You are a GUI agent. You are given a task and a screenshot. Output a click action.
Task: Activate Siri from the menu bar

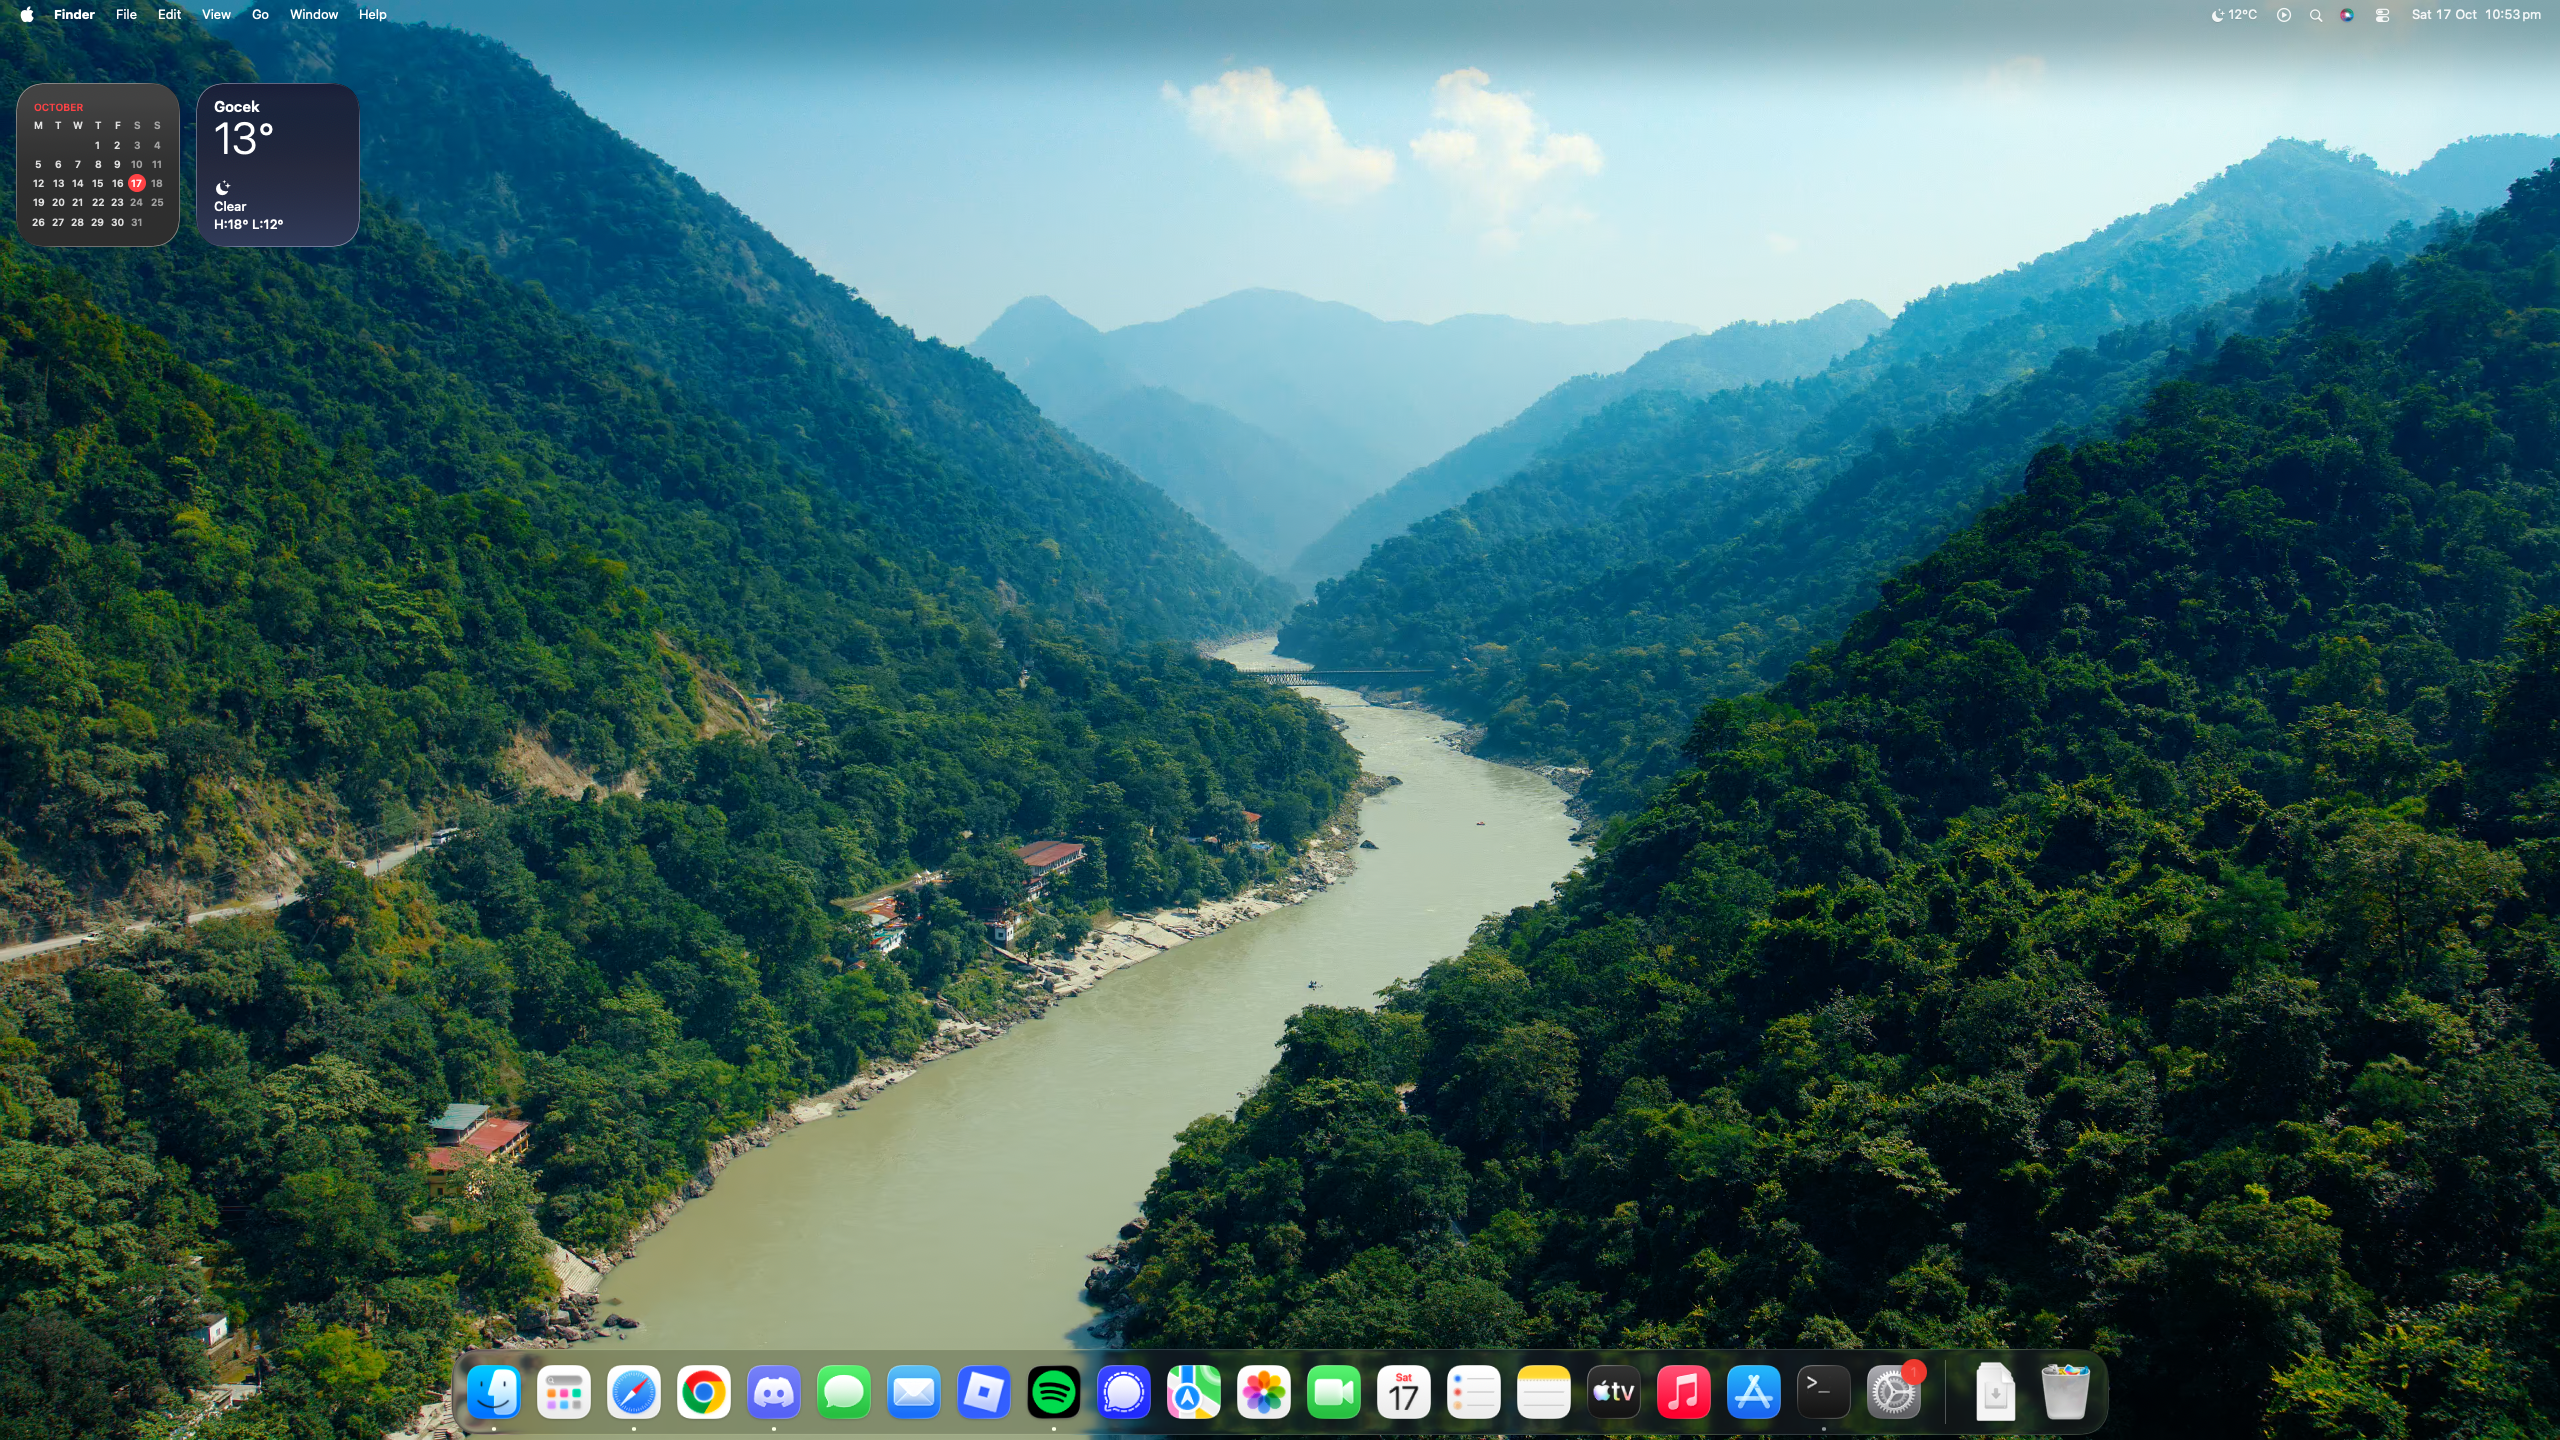click(2347, 14)
